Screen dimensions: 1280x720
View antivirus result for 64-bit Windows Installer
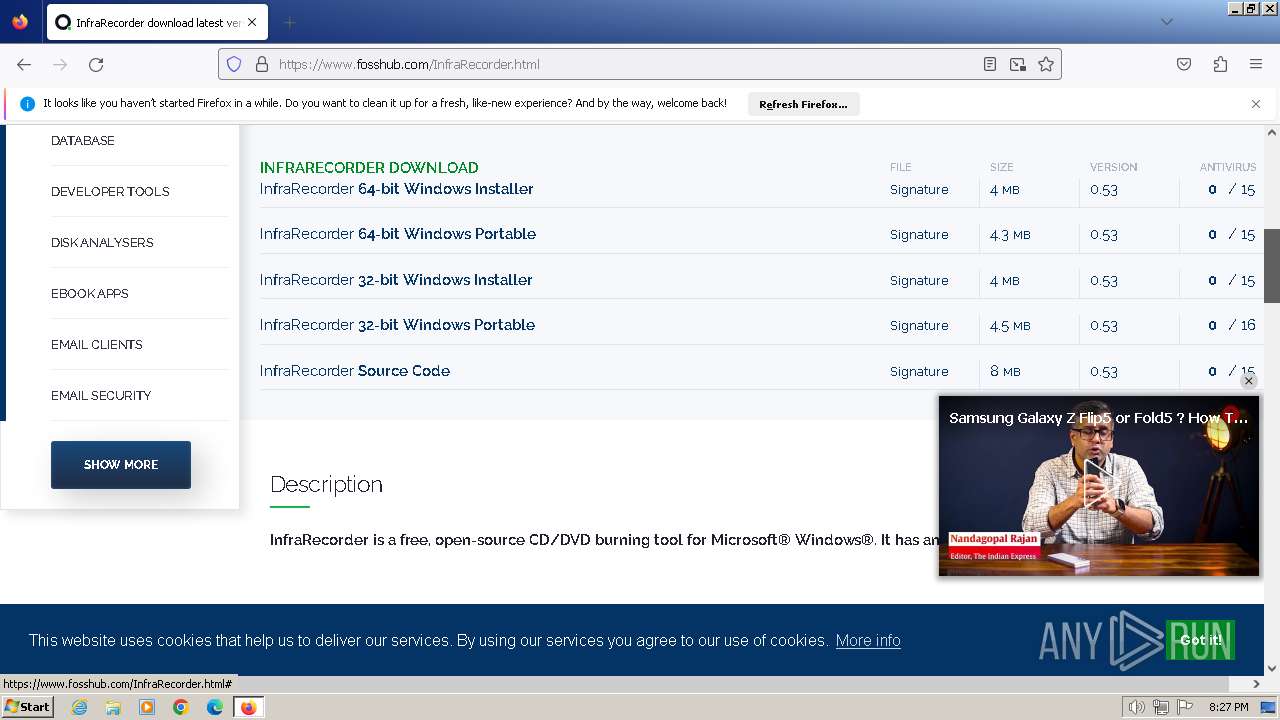[x=1231, y=189]
